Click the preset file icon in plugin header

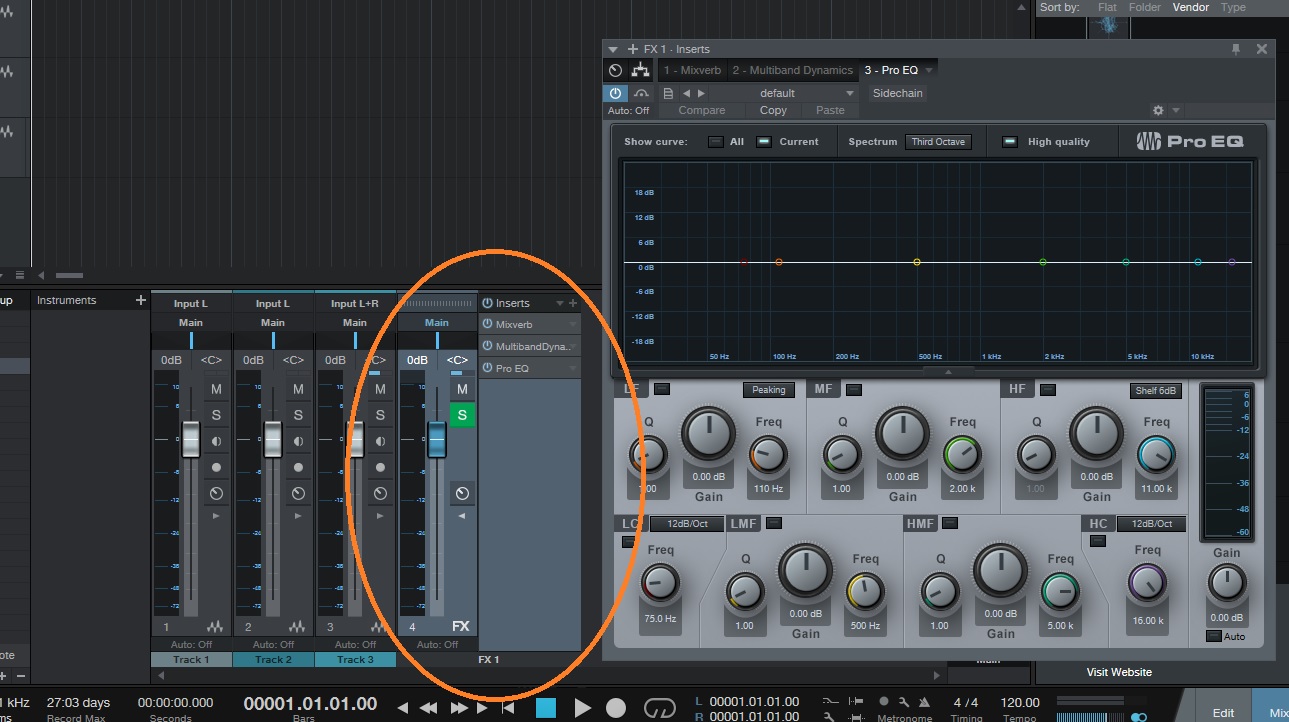point(668,93)
